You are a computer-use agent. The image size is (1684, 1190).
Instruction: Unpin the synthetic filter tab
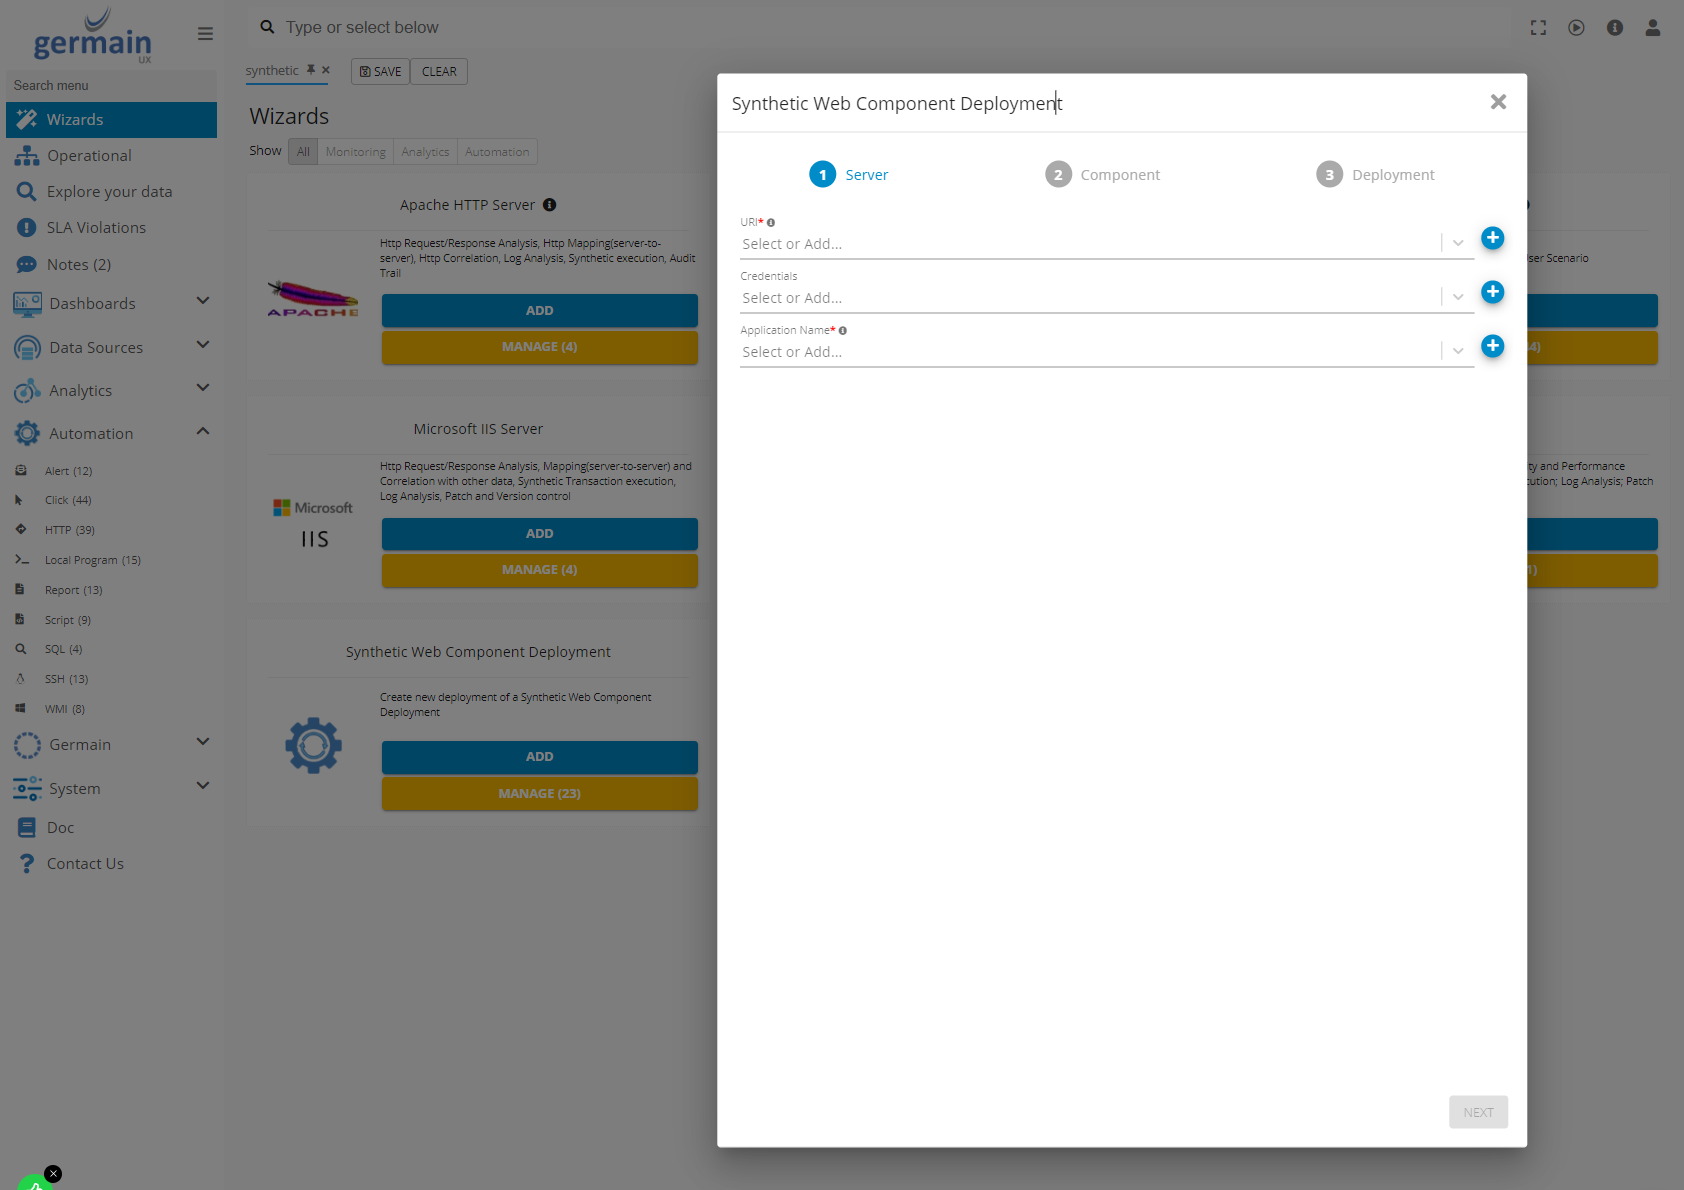pos(311,70)
